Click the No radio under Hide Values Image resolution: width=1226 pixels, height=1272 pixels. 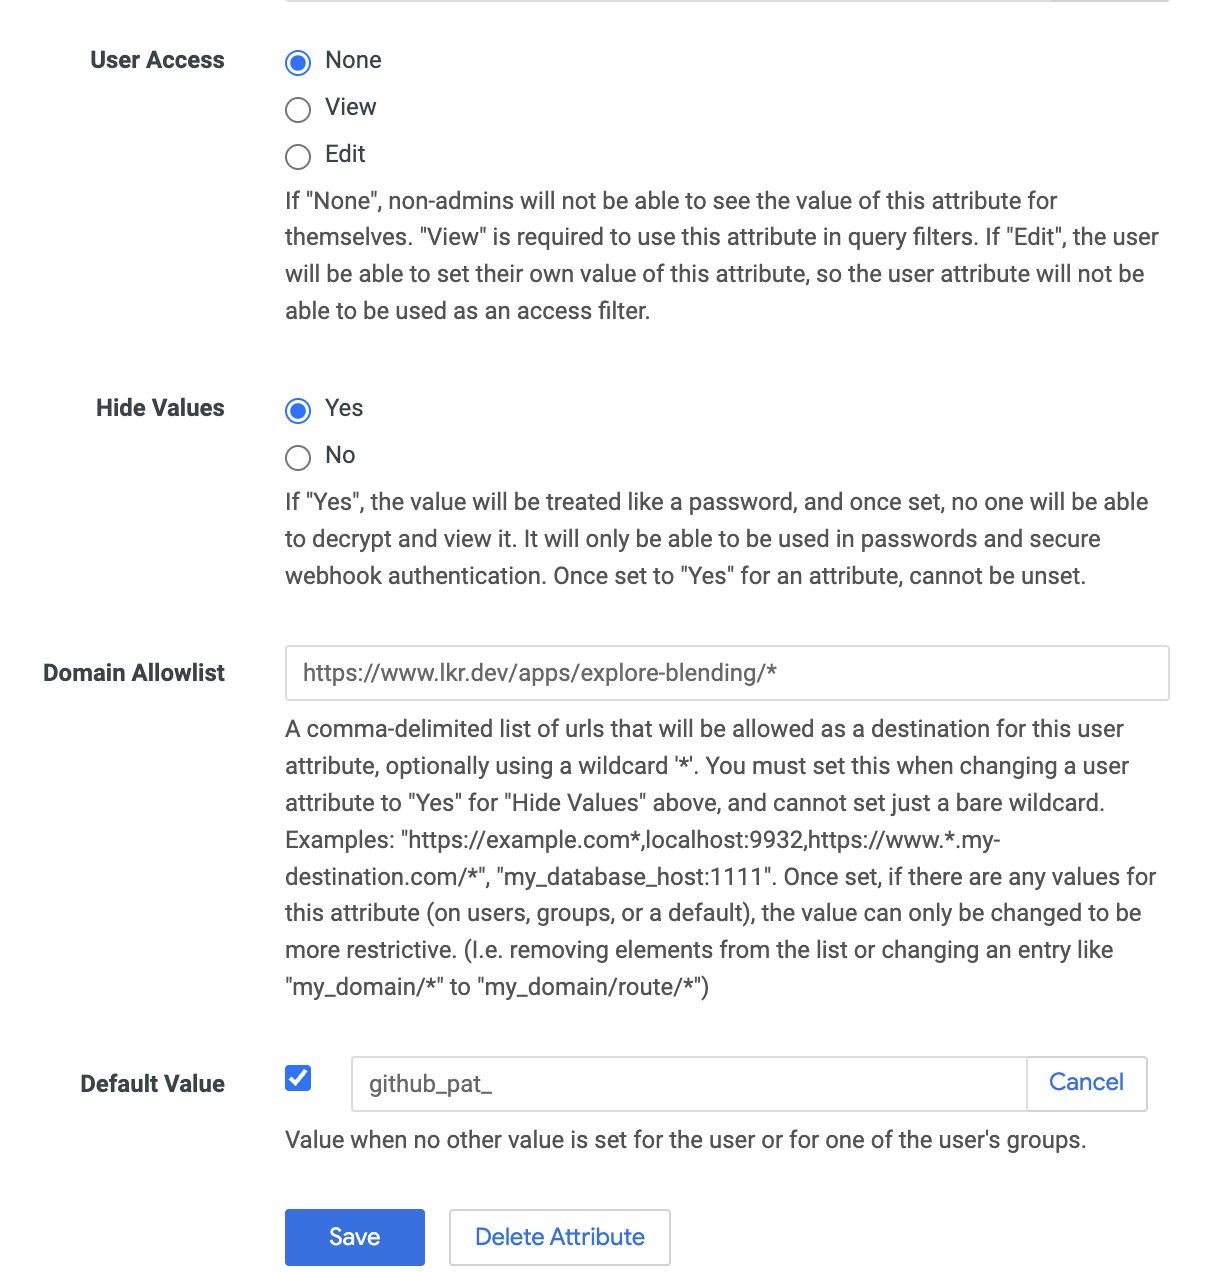tap(297, 458)
